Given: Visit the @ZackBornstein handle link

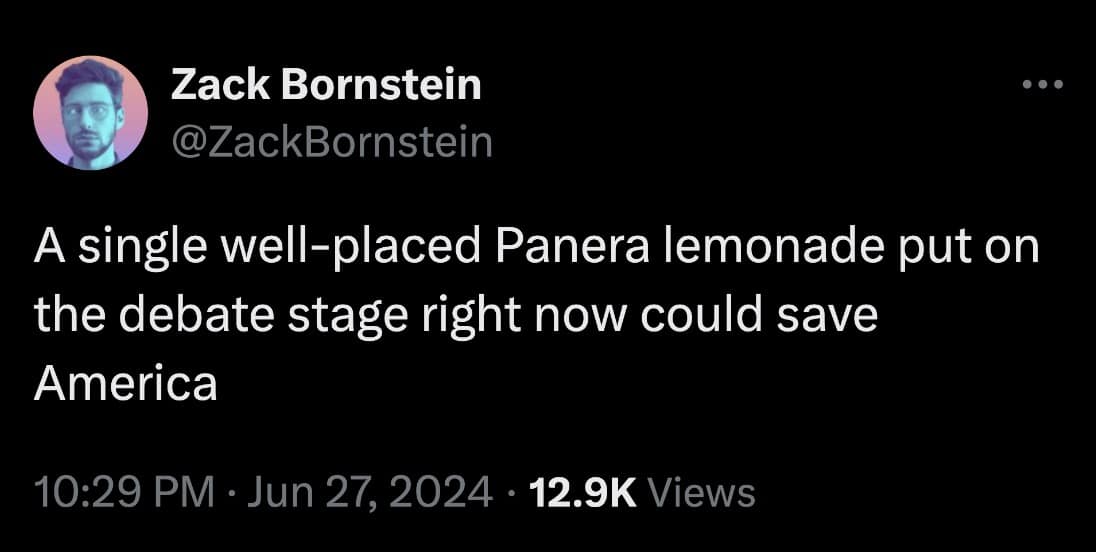Looking at the screenshot, I should 332,142.
